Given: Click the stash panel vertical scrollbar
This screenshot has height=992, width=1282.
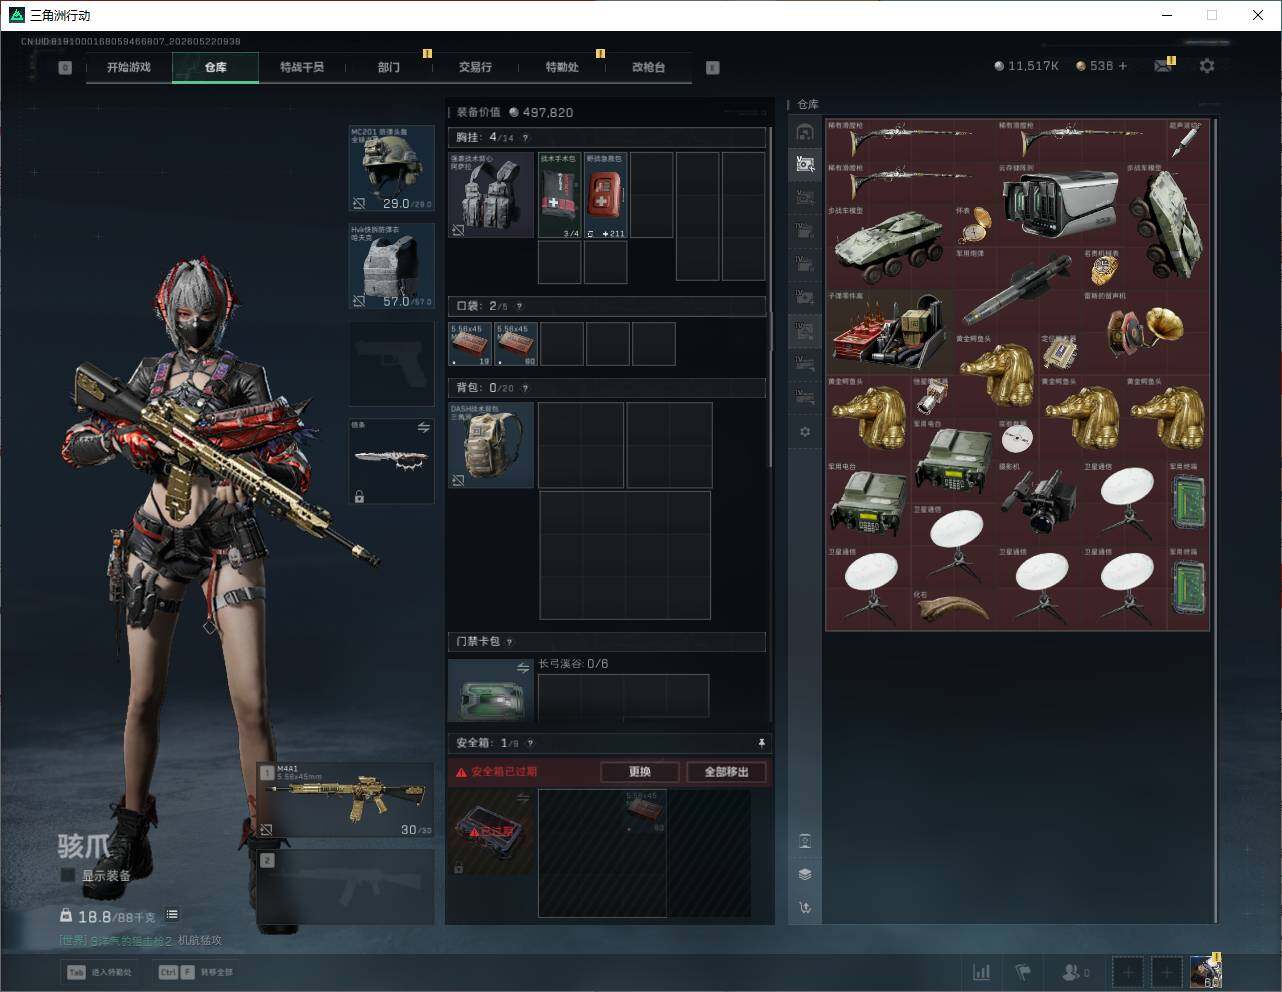Looking at the screenshot, I should point(1216,520).
